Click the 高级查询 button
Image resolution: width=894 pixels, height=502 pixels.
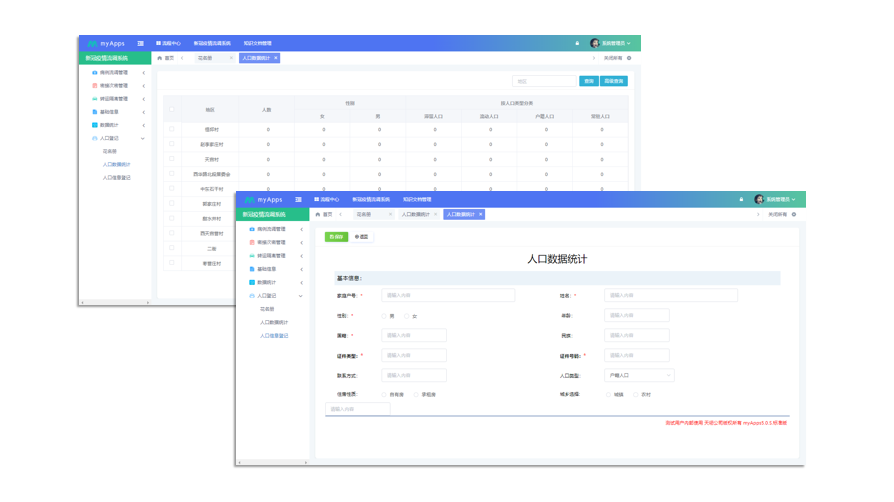coord(614,81)
